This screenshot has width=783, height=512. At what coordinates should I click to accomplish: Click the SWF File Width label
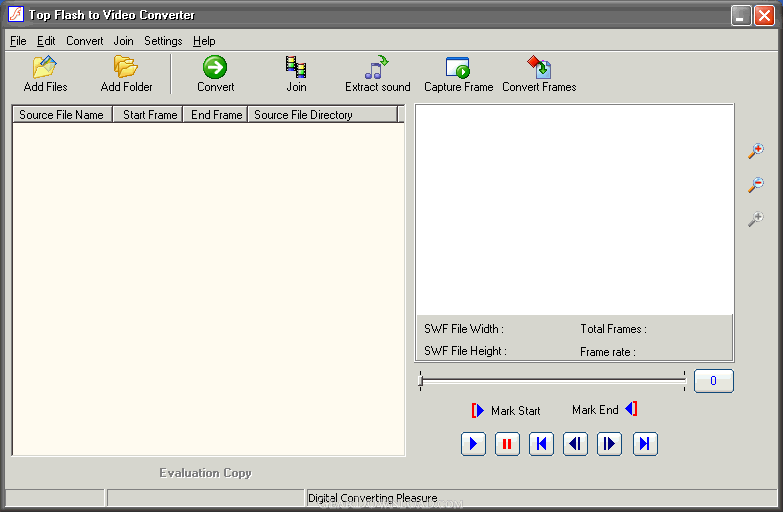point(464,329)
